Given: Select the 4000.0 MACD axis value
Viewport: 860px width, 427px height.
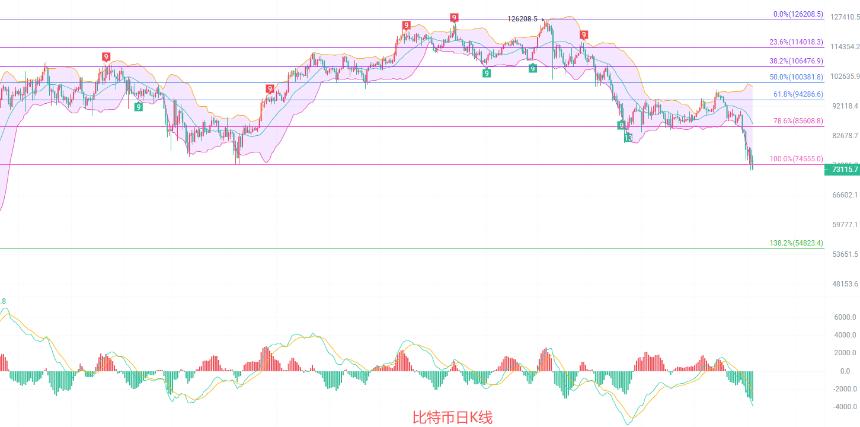Looking at the screenshot, I should (847, 335).
